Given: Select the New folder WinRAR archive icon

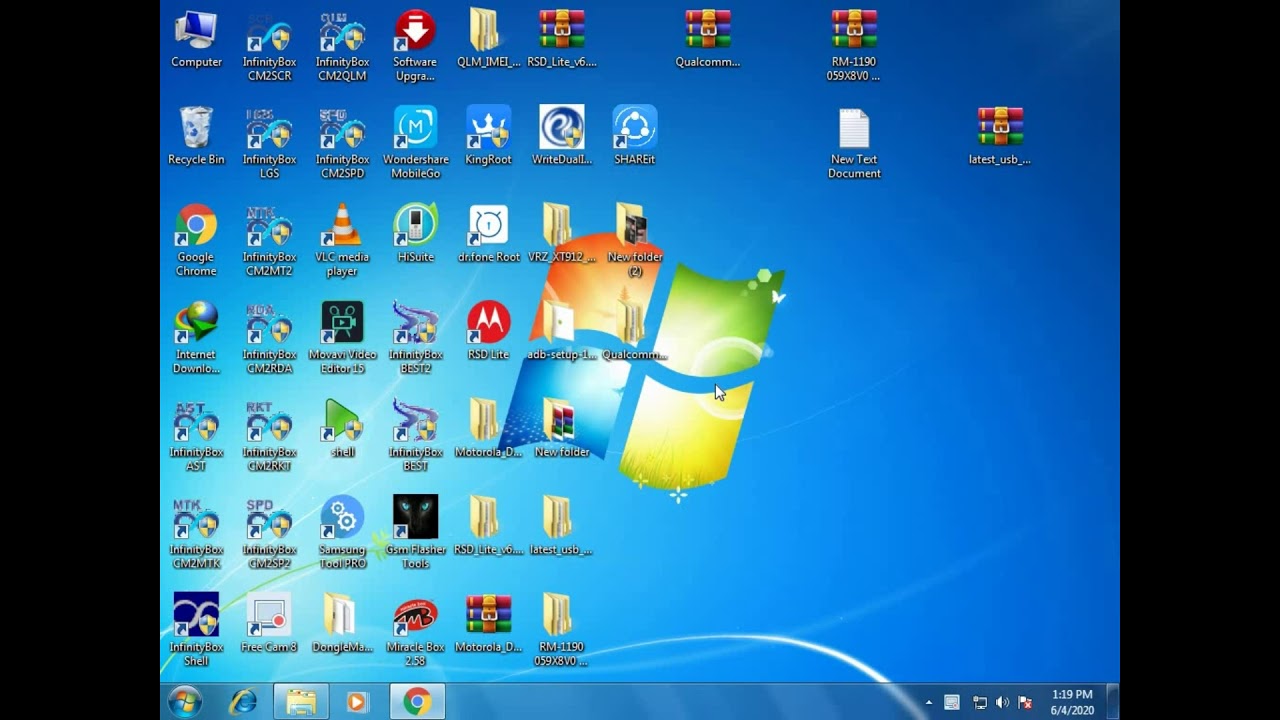Looking at the screenshot, I should pyautogui.click(x=562, y=430).
